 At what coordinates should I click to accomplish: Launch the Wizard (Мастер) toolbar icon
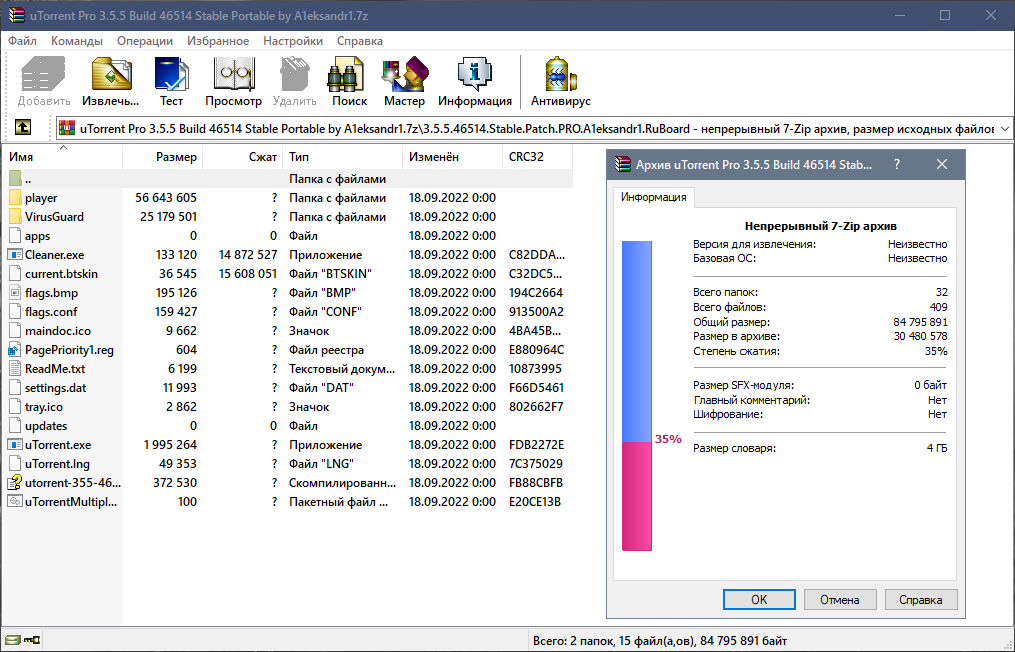pos(404,82)
